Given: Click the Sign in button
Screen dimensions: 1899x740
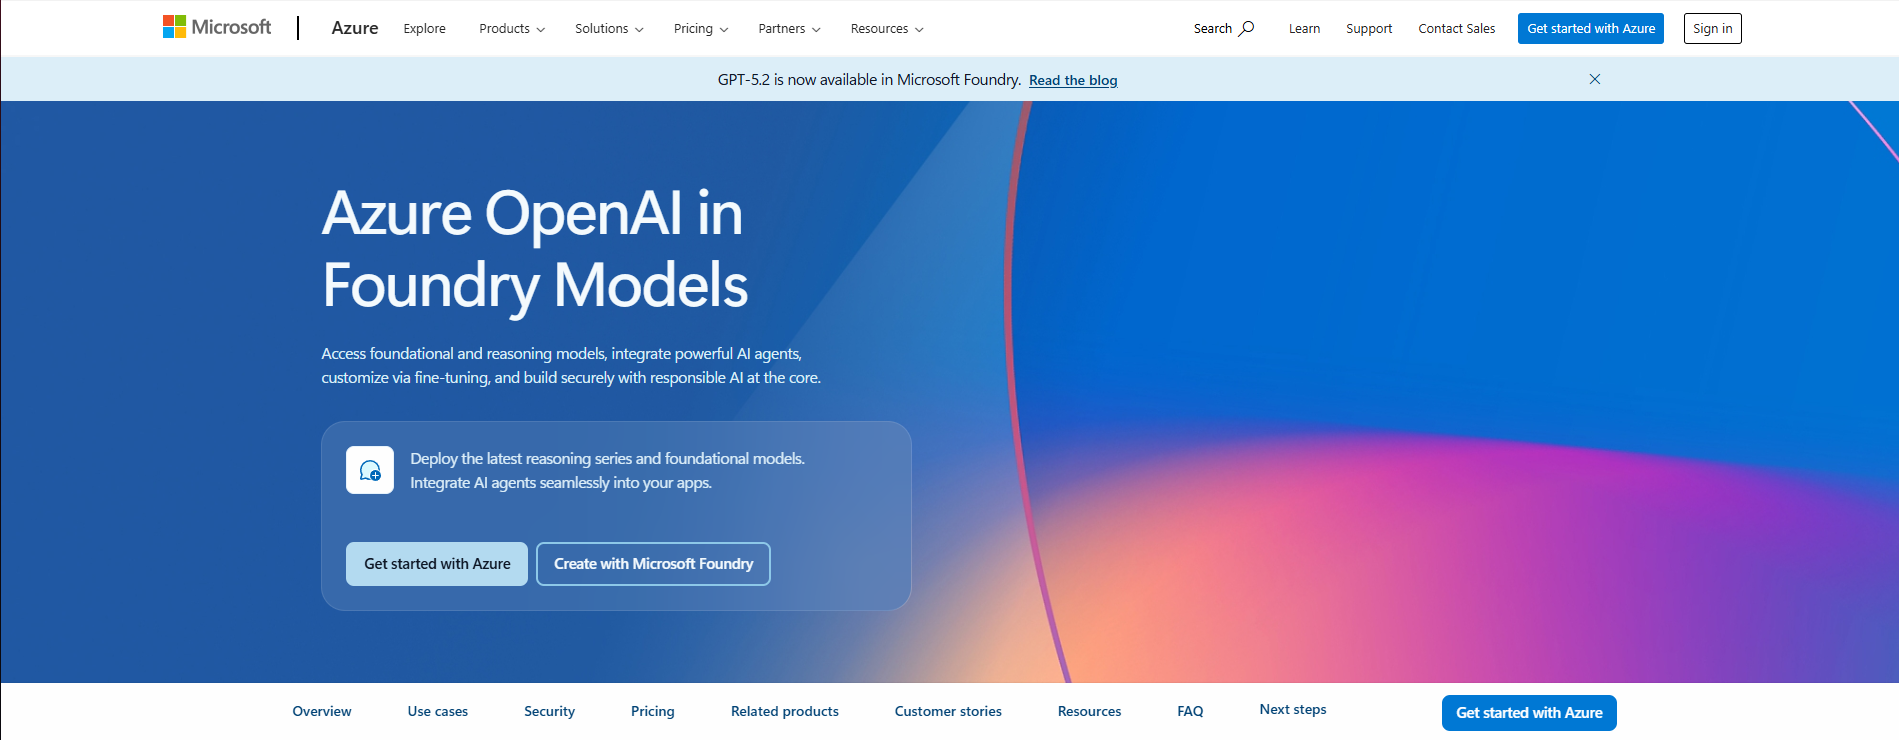Looking at the screenshot, I should pyautogui.click(x=1713, y=28).
